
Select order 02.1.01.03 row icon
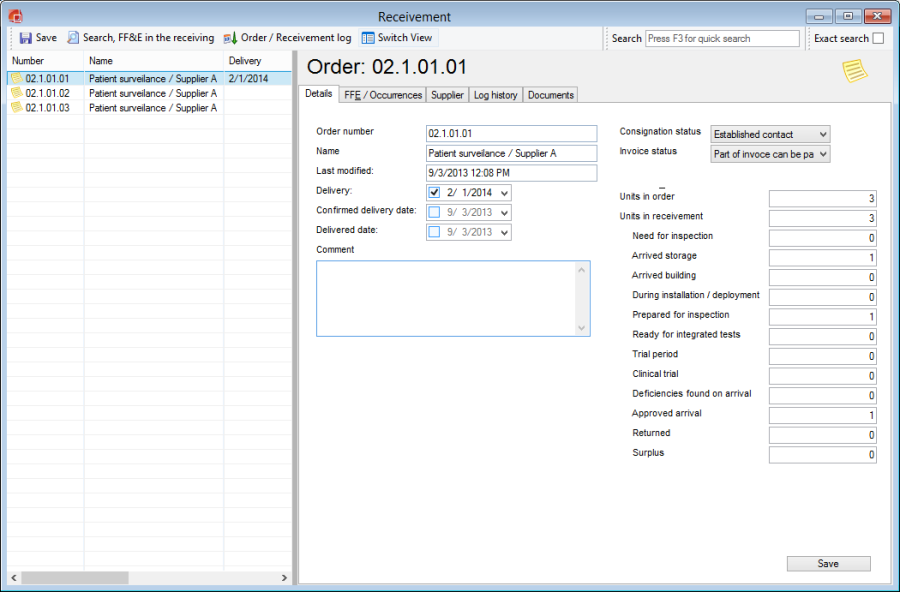[17, 108]
